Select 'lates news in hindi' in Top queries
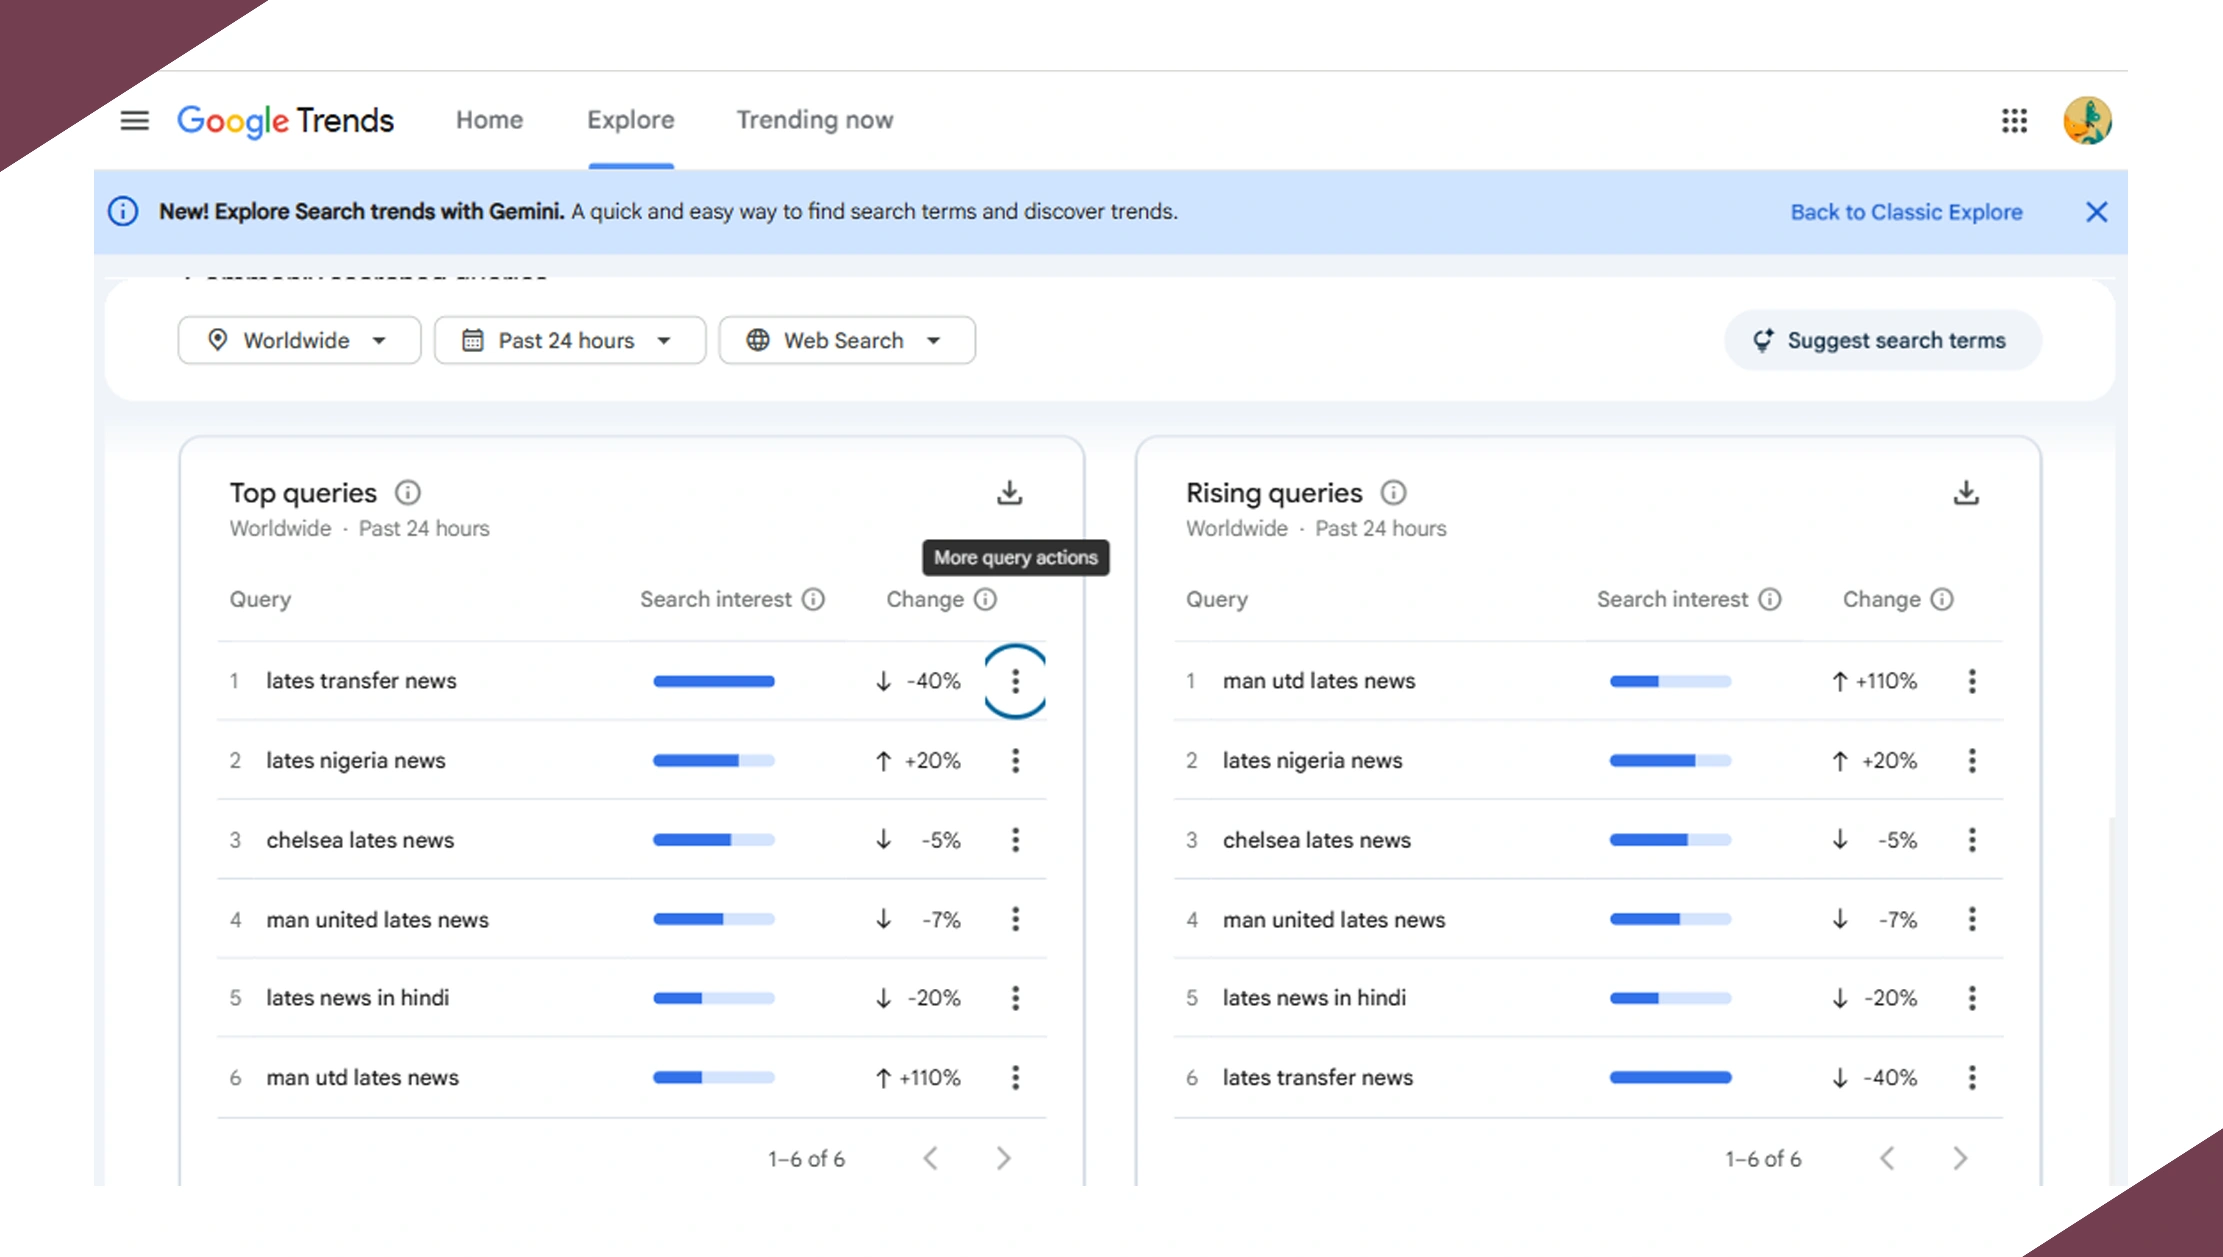 click(x=358, y=998)
